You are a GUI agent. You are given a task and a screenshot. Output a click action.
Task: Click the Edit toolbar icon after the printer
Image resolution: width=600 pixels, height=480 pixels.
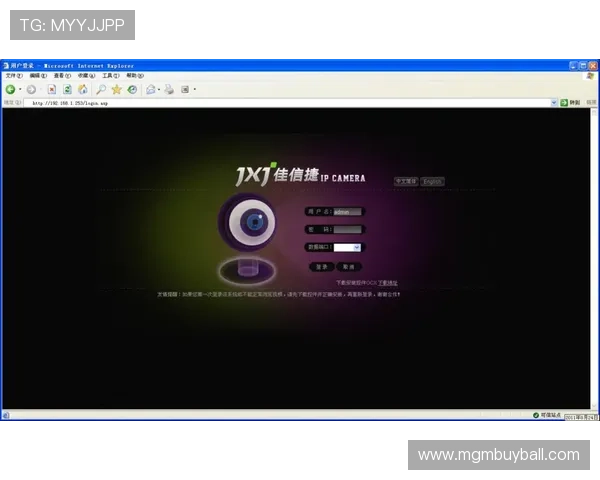tap(185, 90)
